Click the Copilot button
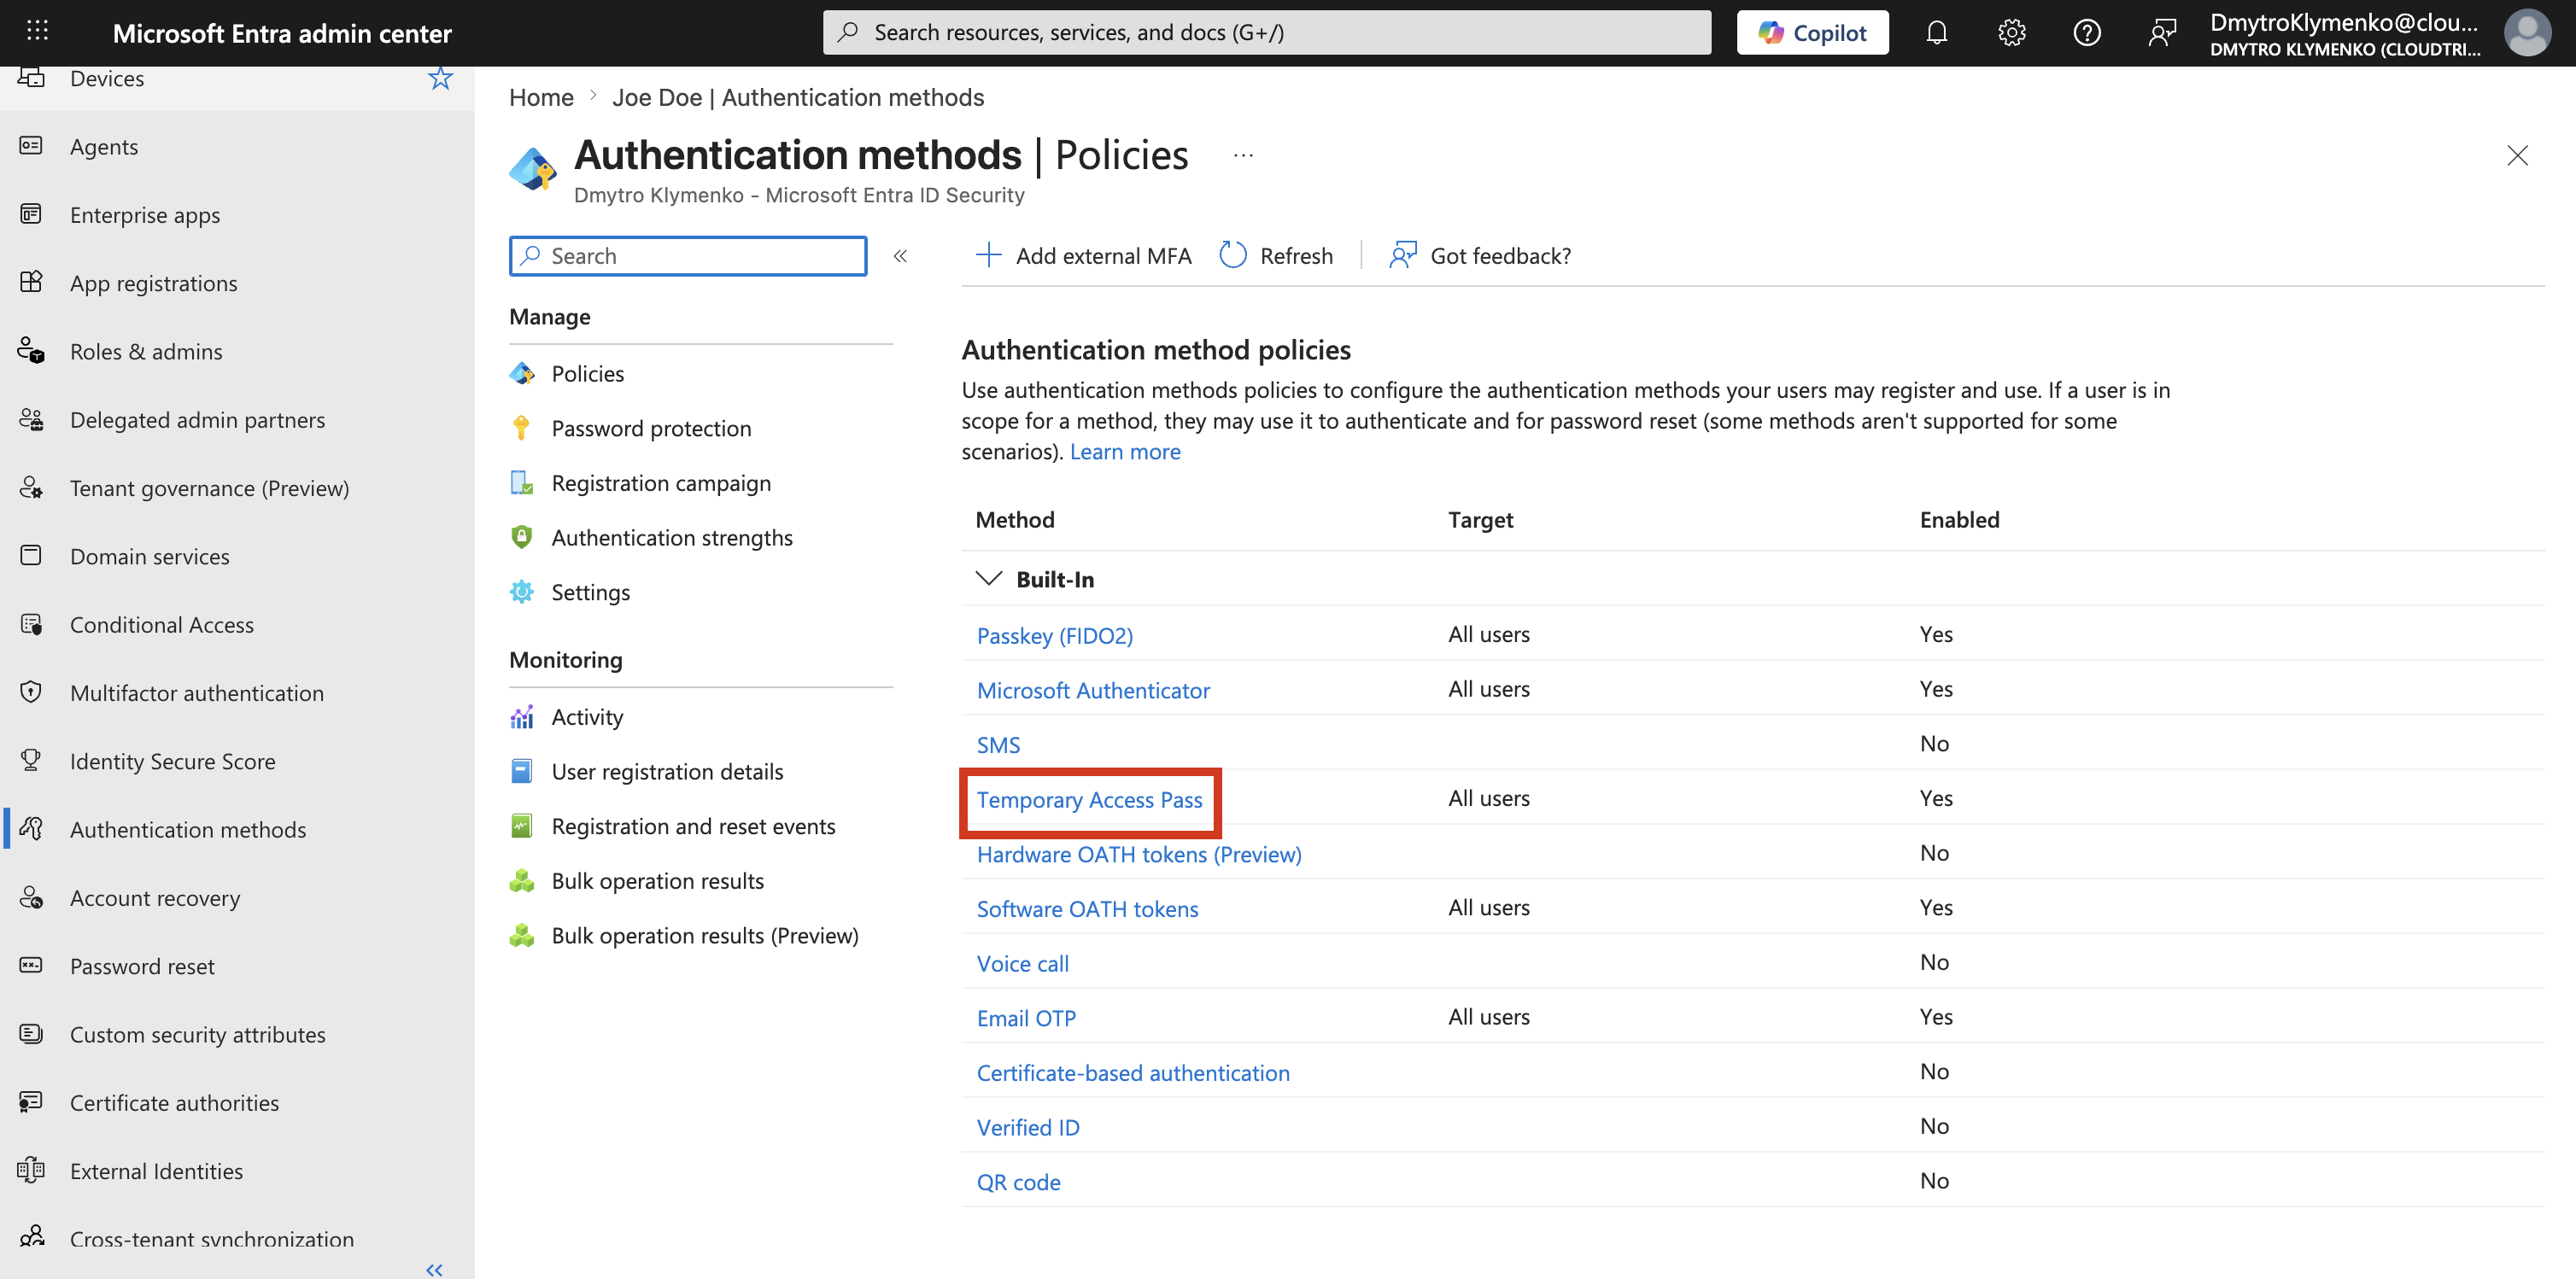 1812,32
